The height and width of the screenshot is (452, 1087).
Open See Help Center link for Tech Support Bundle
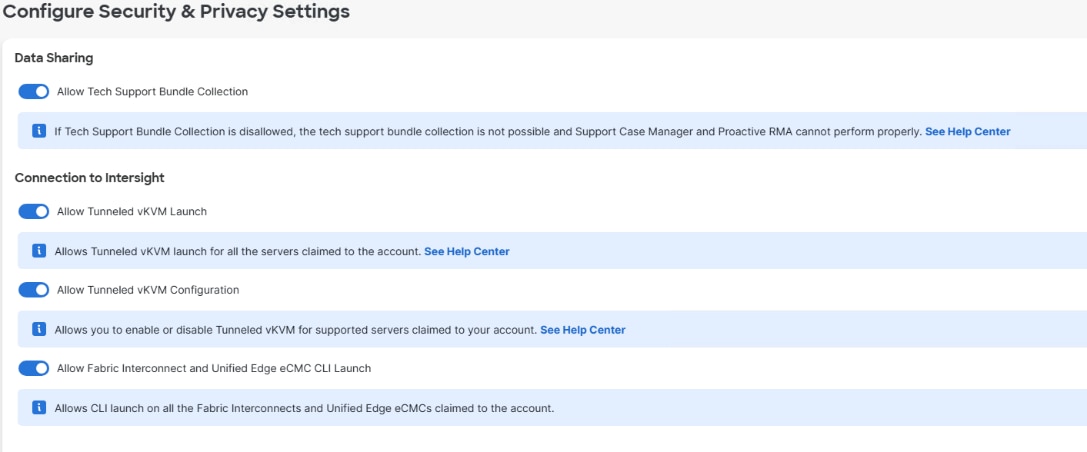(968, 131)
